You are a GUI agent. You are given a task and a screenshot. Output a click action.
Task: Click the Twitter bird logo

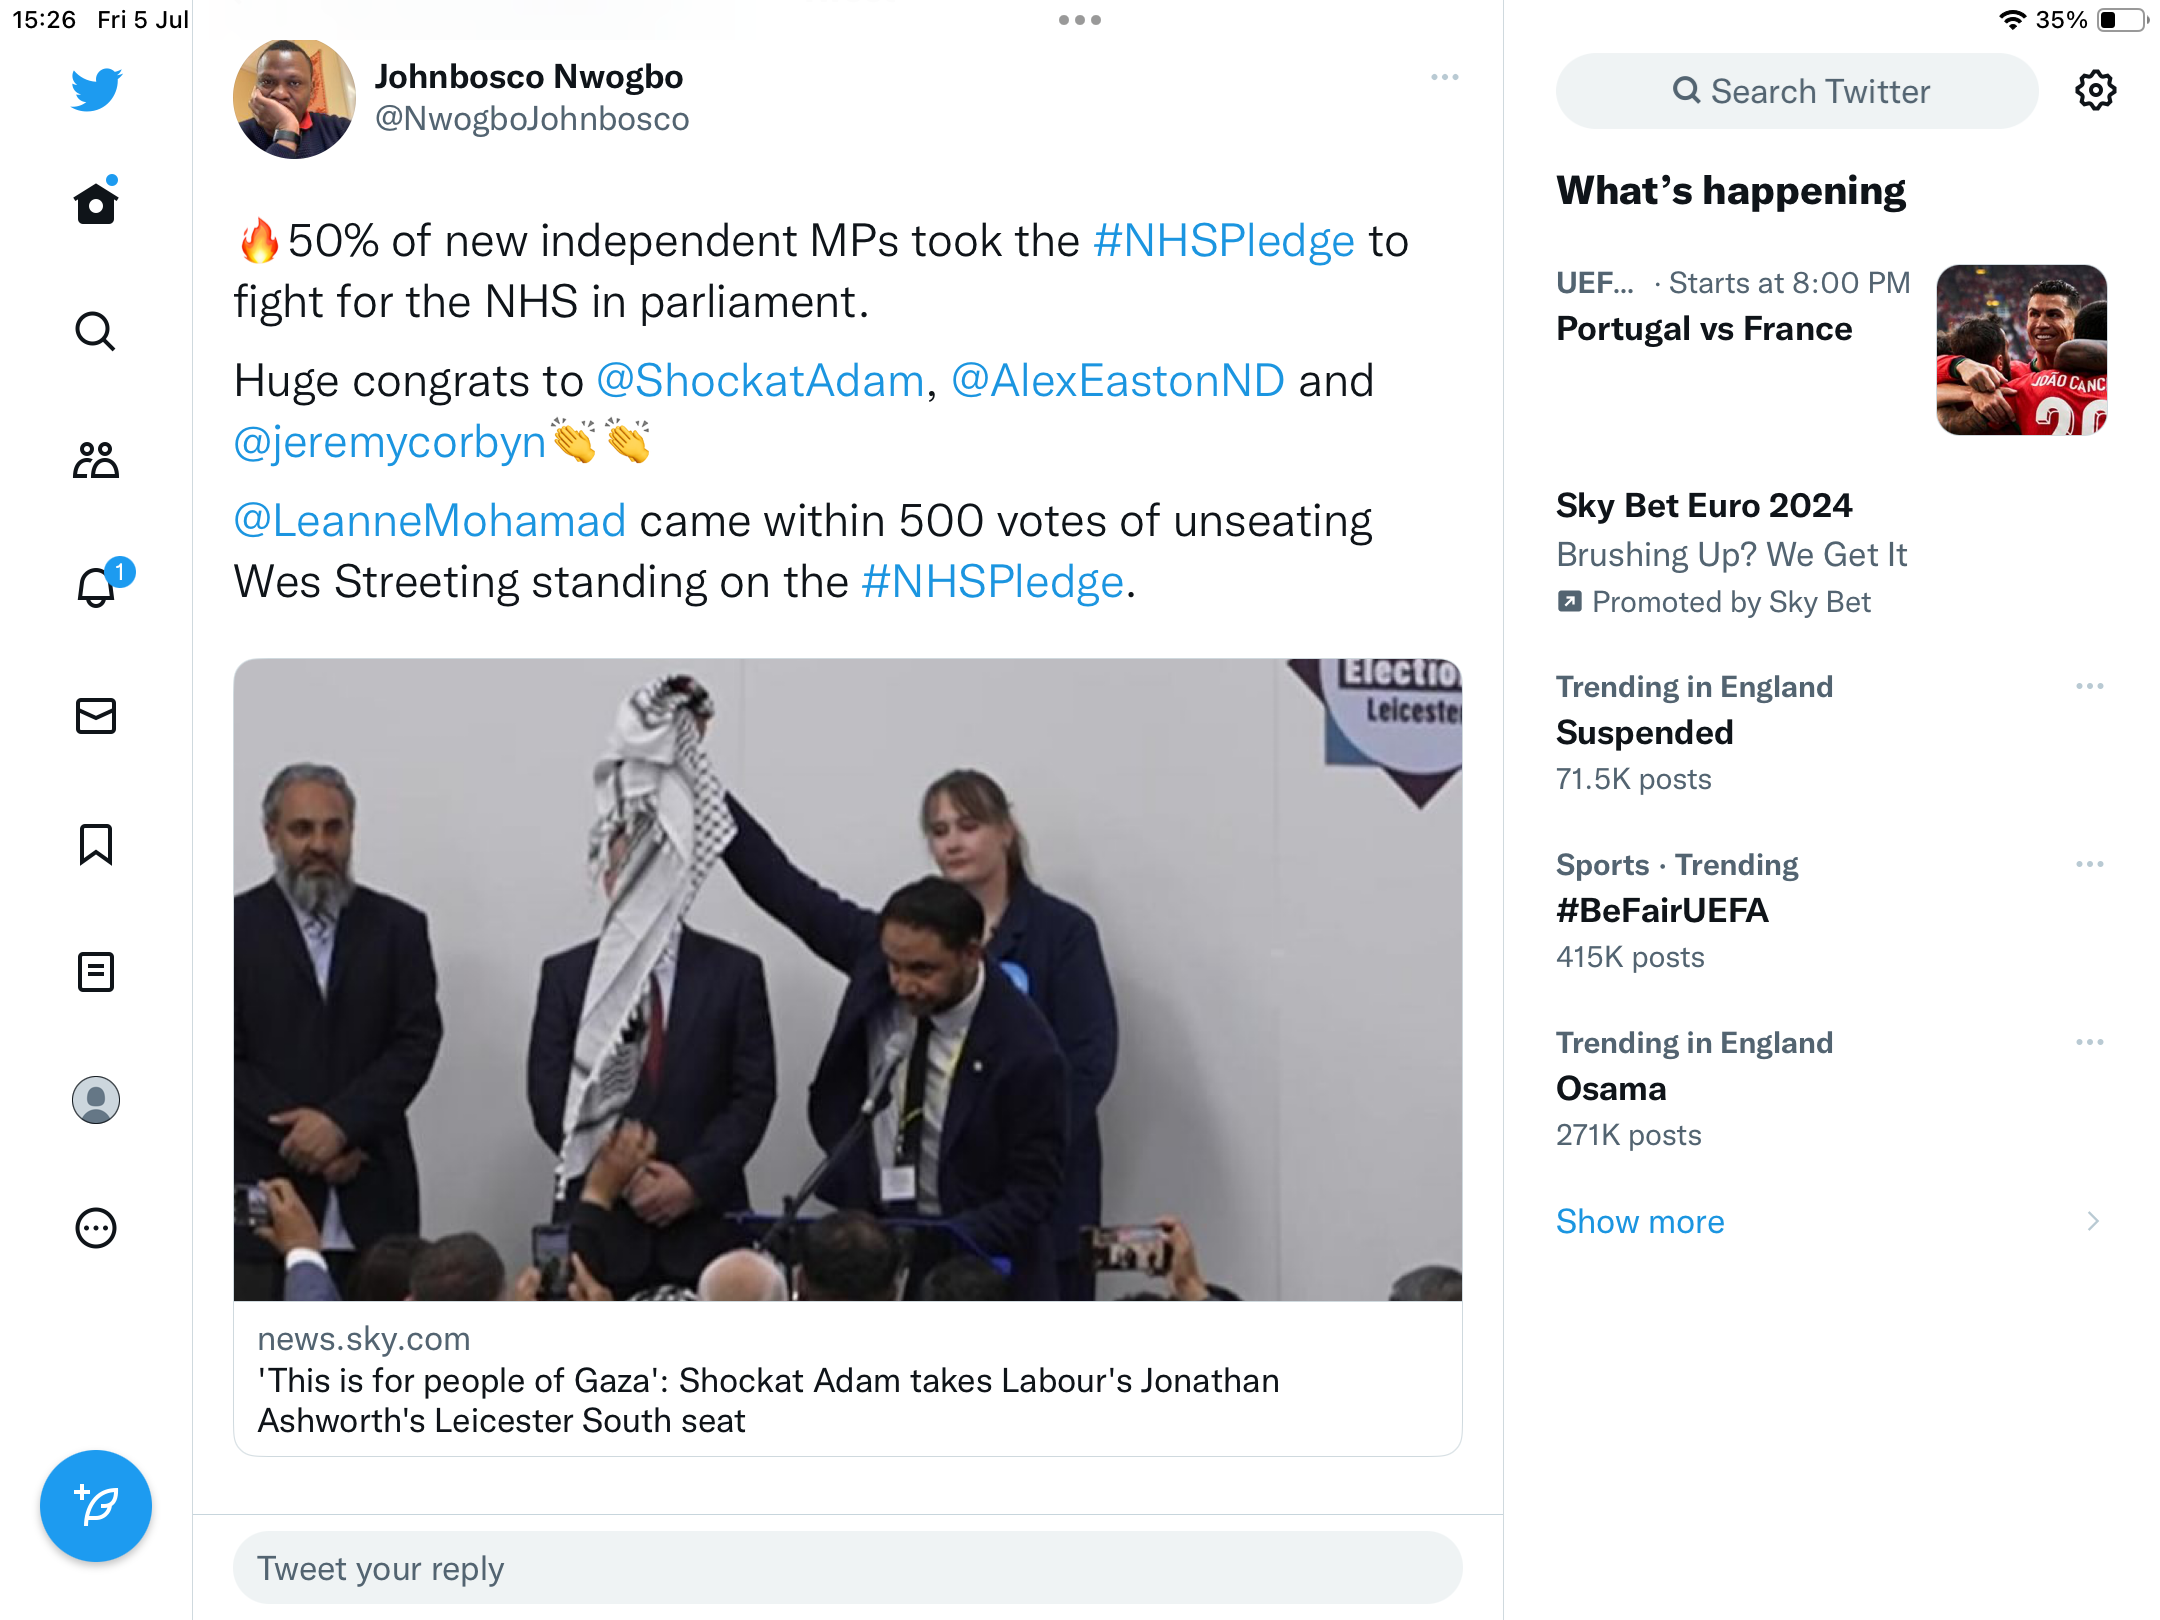[96, 90]
